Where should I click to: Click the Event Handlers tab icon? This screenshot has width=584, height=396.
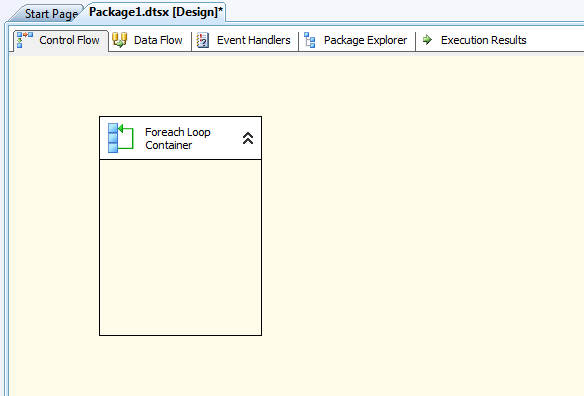click(x=203, y=40)
